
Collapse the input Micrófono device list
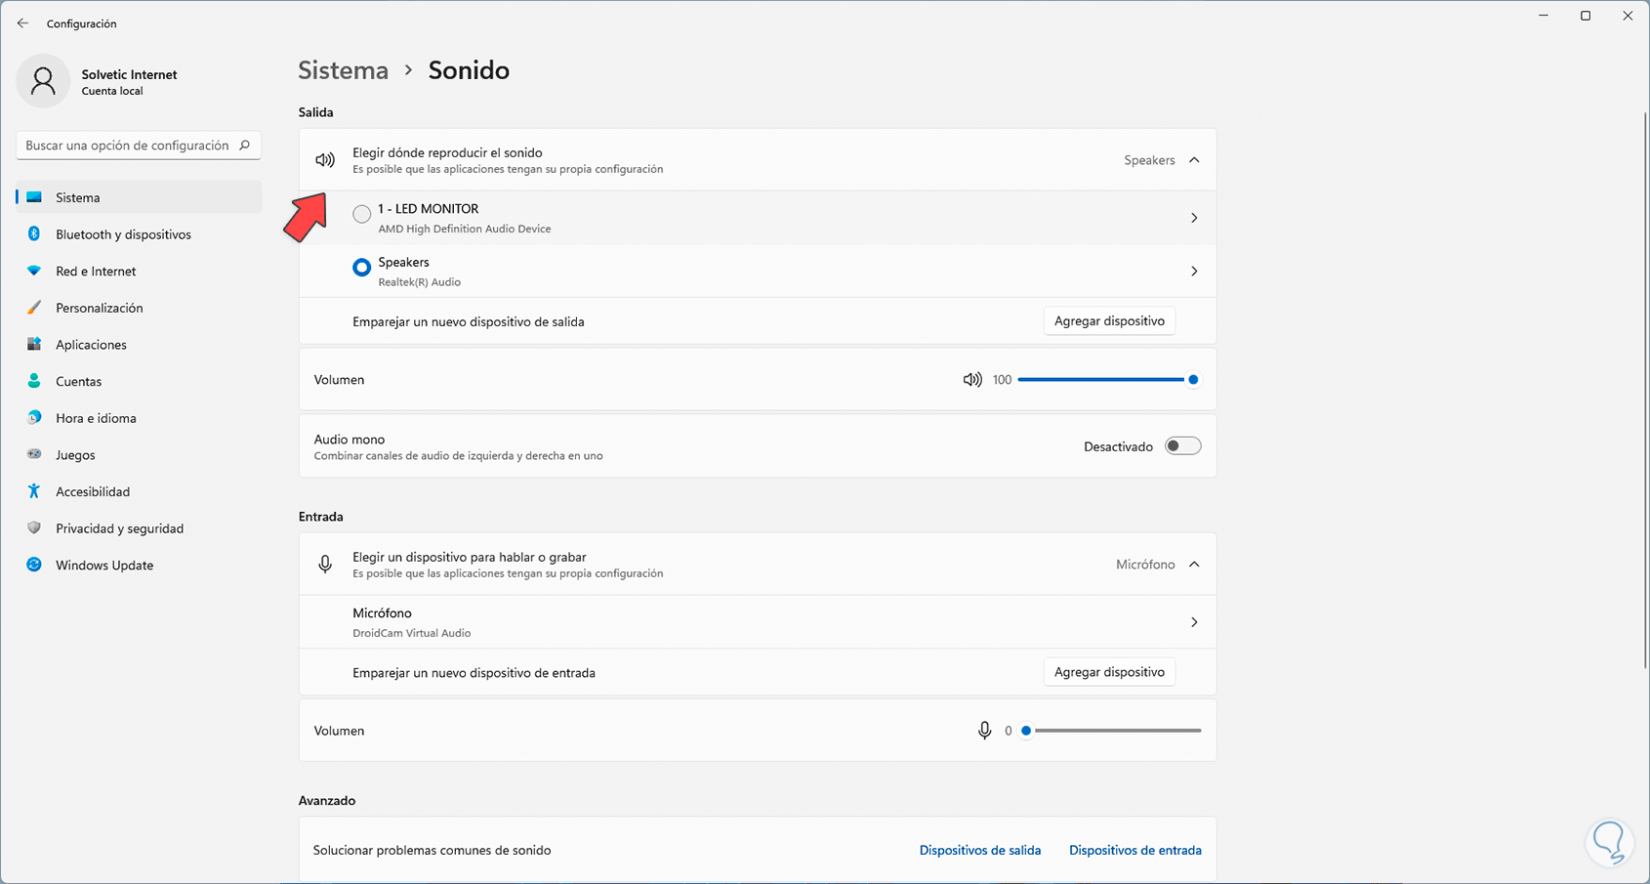pos(1194,565)
